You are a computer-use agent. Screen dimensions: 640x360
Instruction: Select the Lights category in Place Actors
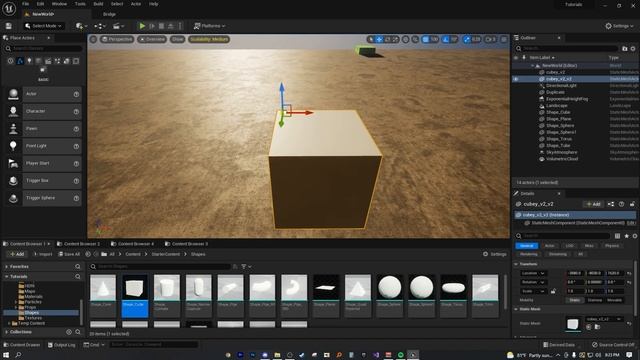tap(29, 61)
